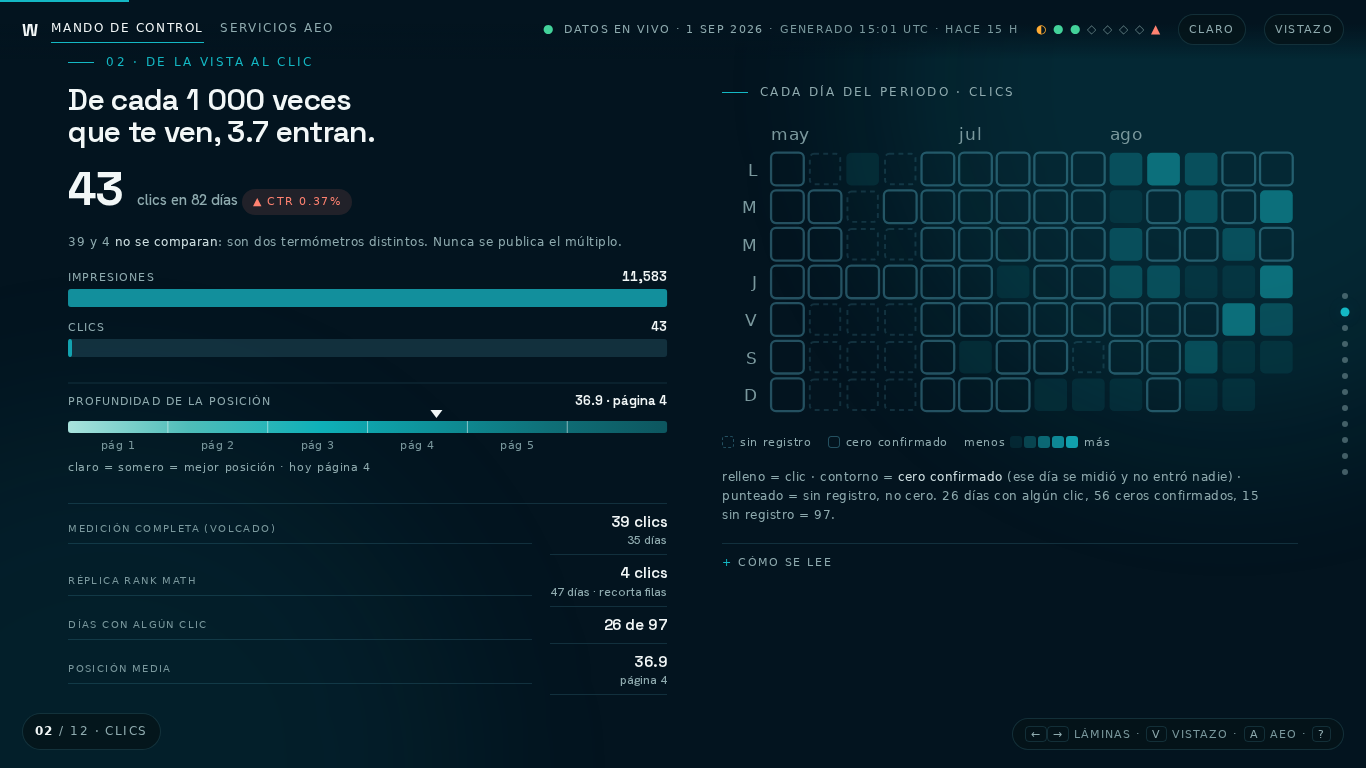Click the 'may' month label
1366x768 pixels.
[x=790, y=135]
